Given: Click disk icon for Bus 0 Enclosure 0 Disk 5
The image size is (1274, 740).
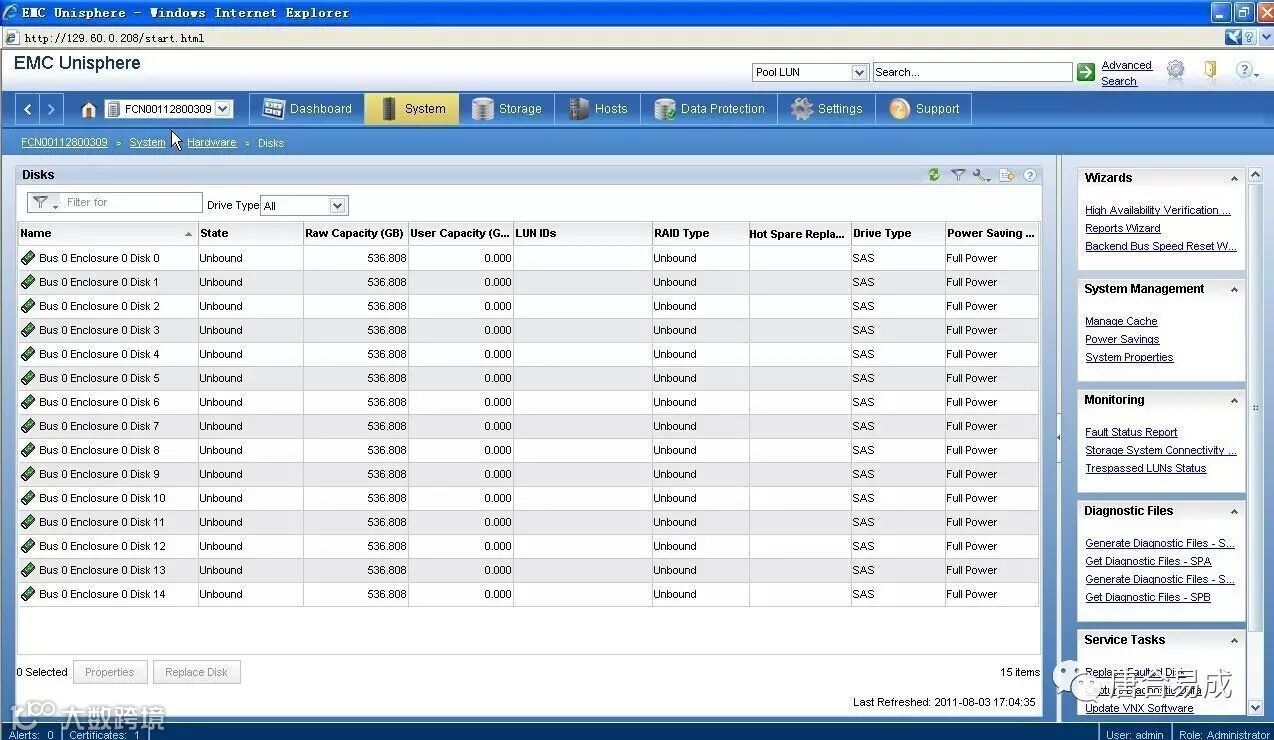Looking at the screenshot, I should (28, 378).
